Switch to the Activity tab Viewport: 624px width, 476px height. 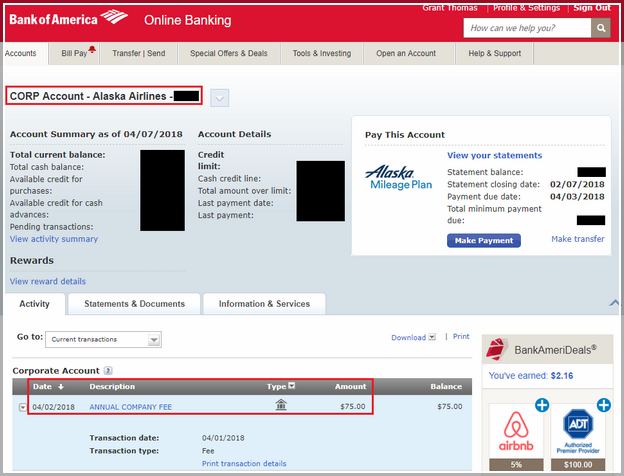point(35,304)
